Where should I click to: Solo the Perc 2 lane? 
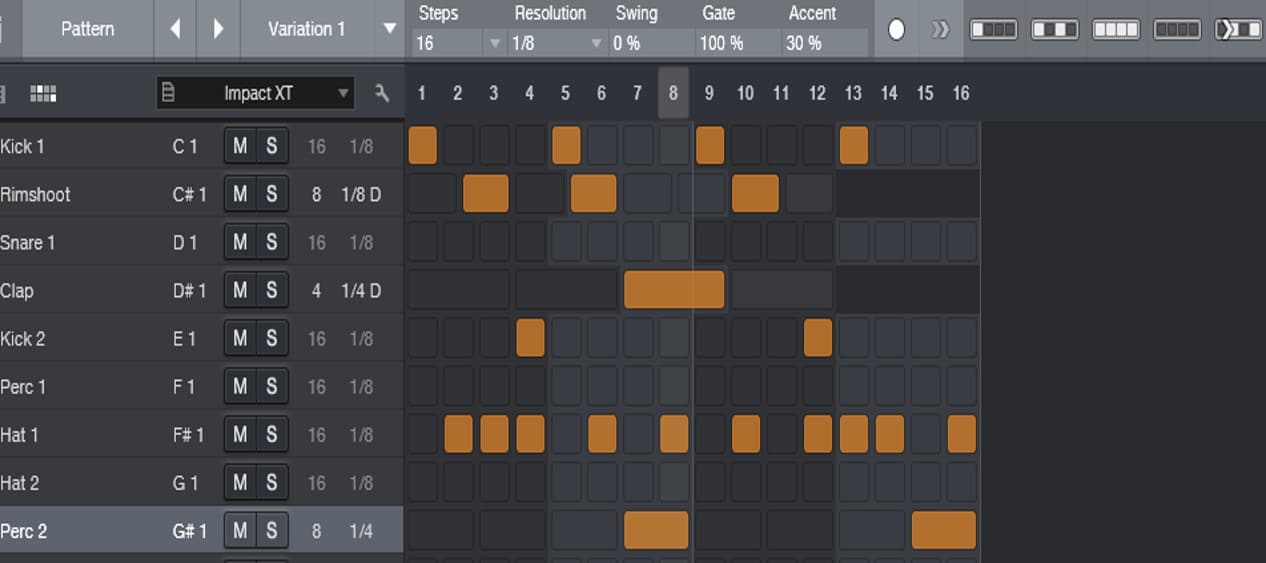[272, 530]
